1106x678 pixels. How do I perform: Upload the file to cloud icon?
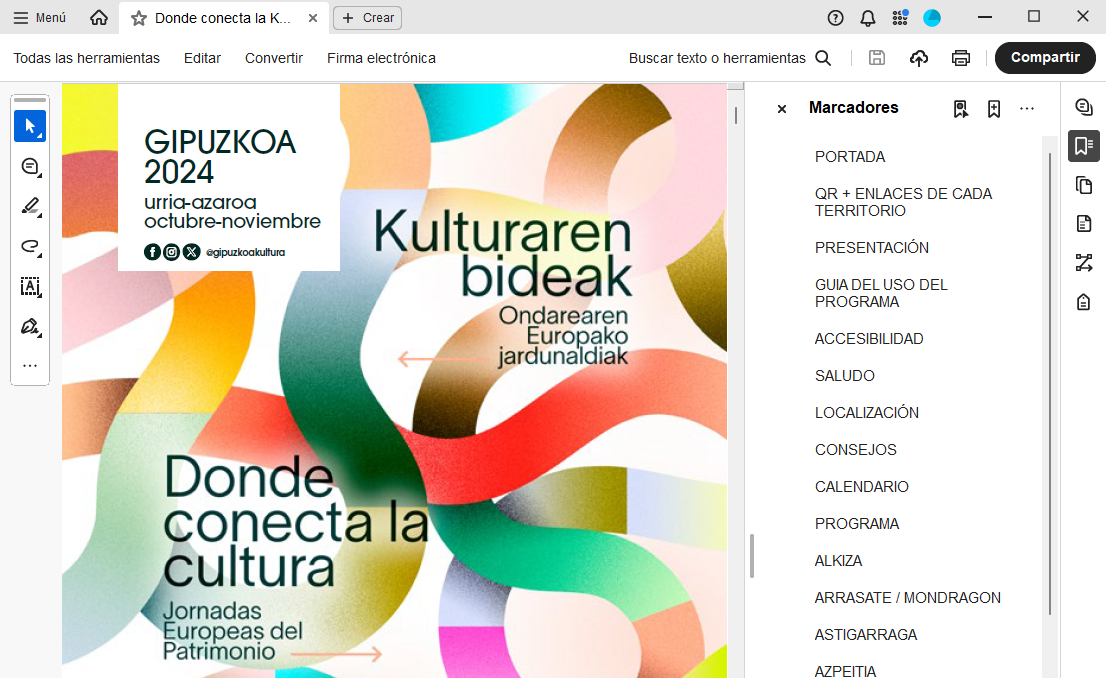click(918, 58)
